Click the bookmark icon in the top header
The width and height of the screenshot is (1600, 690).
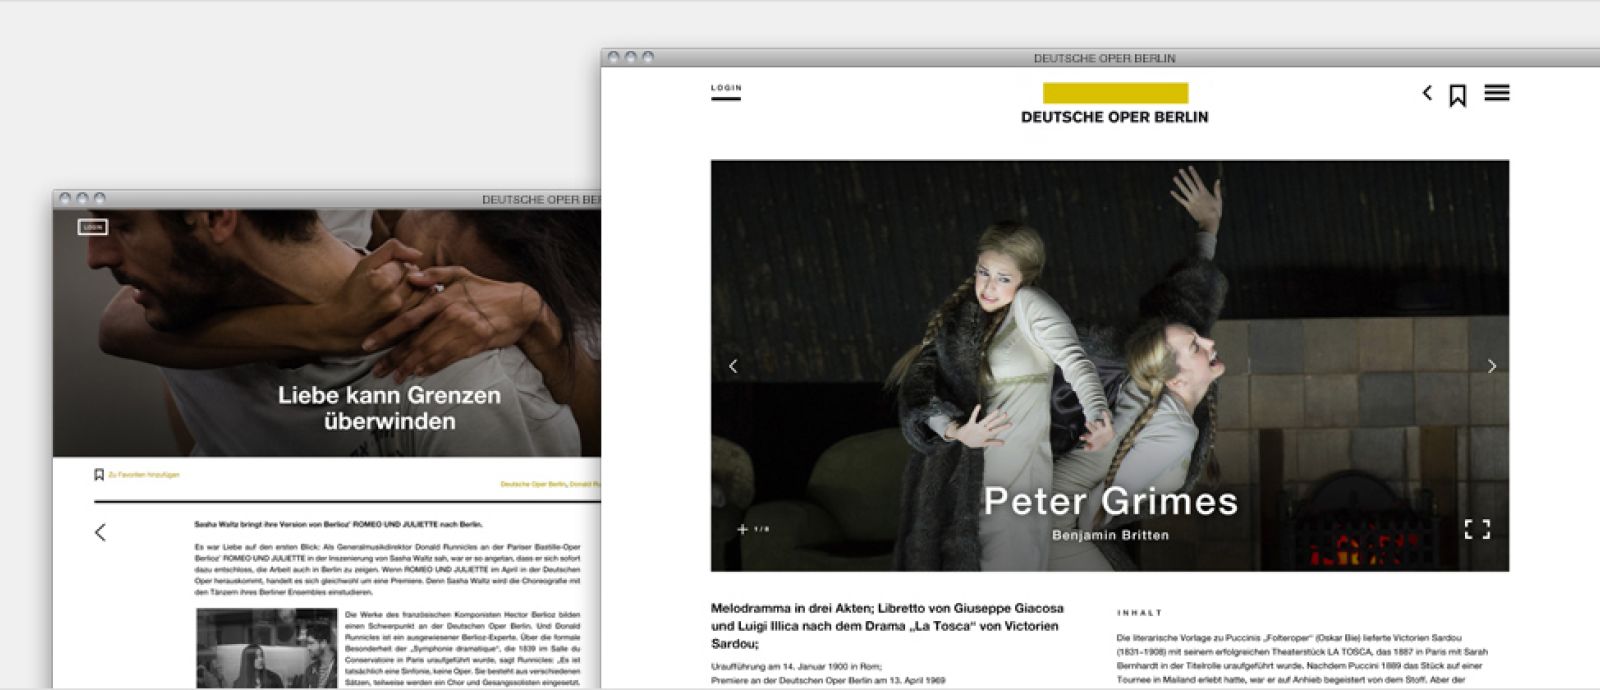[x=1458, y=95]
